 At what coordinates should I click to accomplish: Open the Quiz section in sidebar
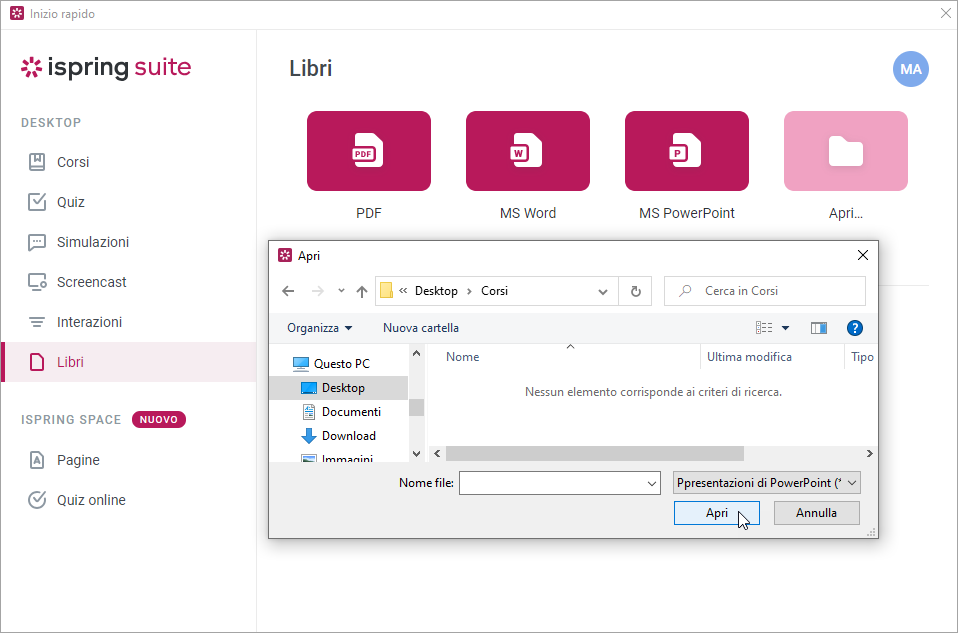point(71,202)
